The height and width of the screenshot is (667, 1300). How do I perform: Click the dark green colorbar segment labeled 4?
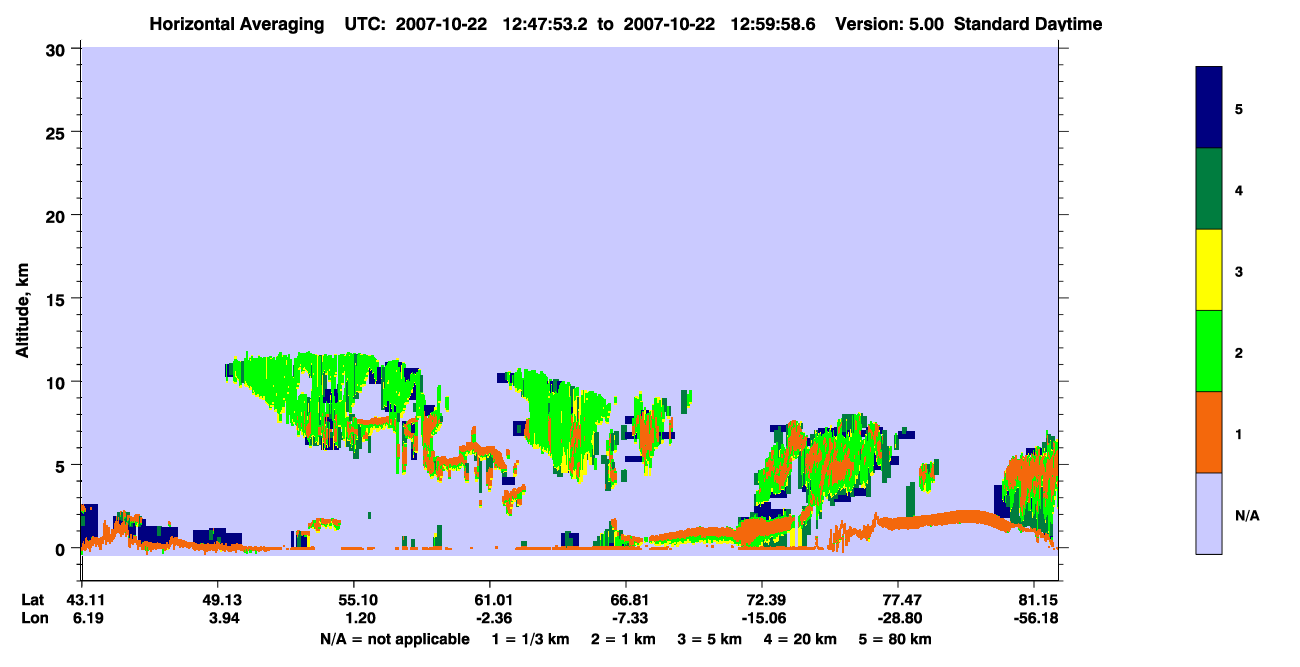(1209, 189)
